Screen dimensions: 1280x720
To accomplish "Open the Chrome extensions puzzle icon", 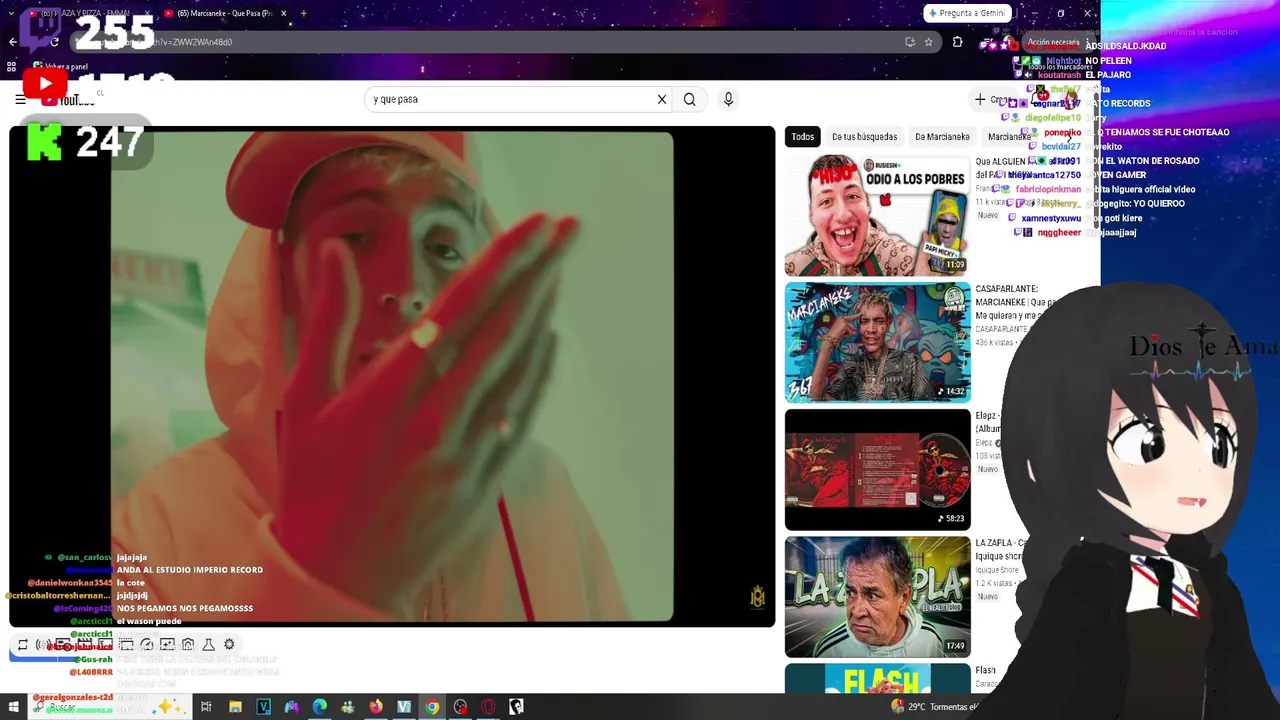I will [957, 42].
